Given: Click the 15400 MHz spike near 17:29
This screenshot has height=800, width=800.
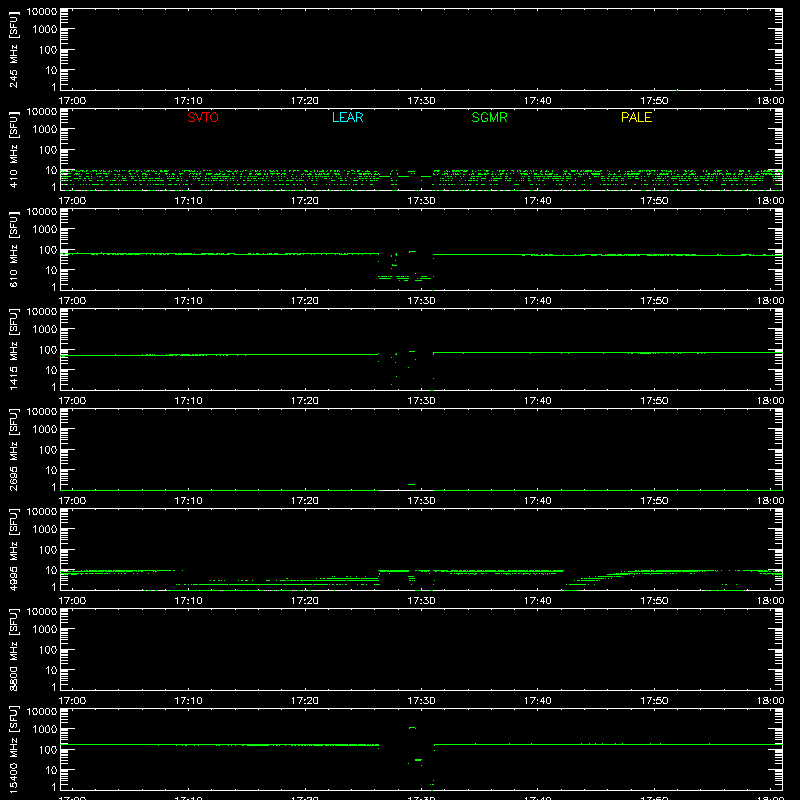Looking at the screenshot, I should click(412, 728).
